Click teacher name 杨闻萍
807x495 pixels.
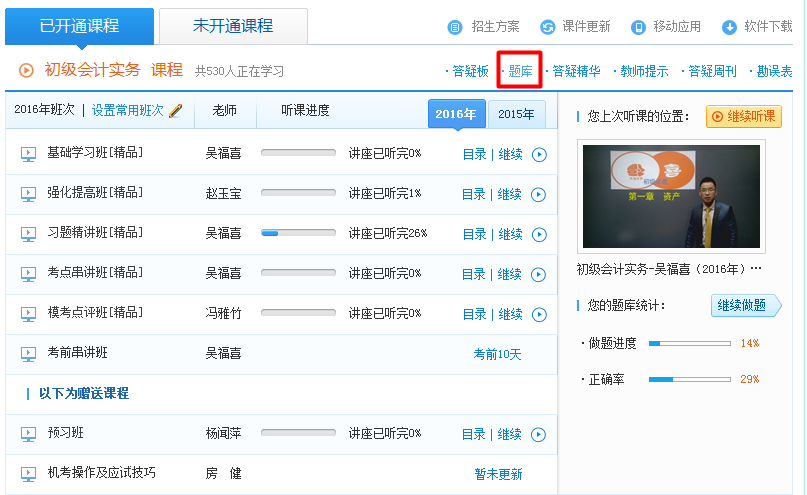(x=223, y=434)
